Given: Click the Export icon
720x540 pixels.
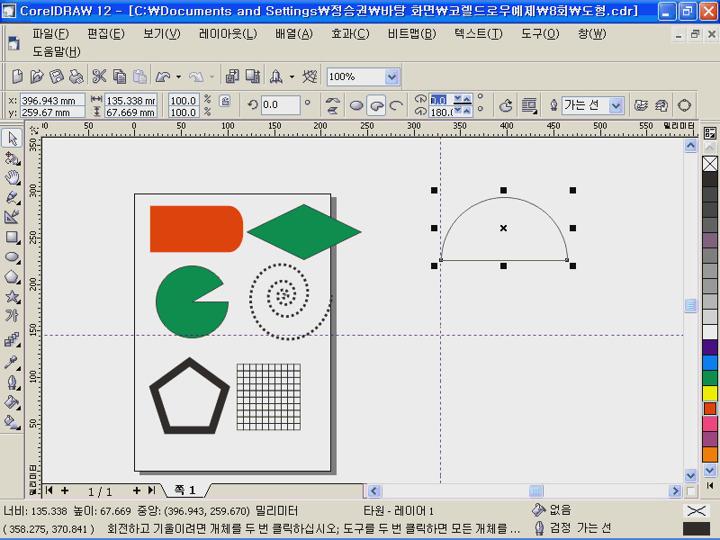Looking at the screenshot, I should [253, 76].
